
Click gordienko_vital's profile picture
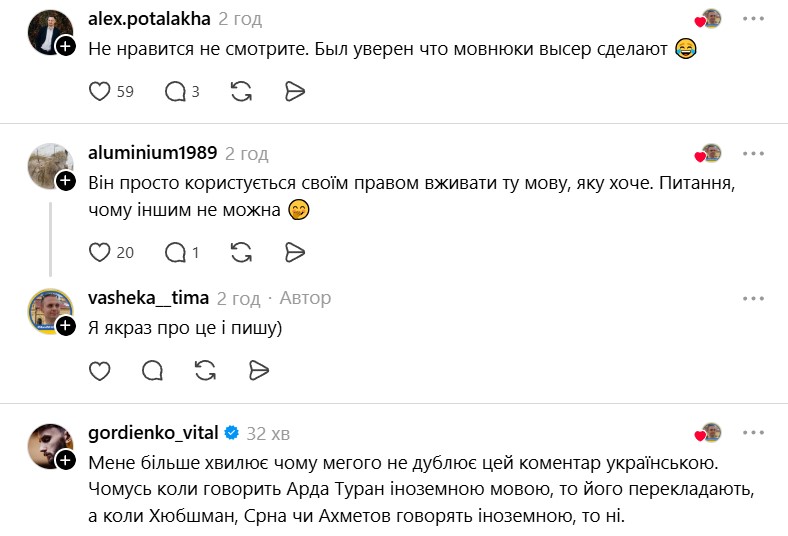click(49, 447)
